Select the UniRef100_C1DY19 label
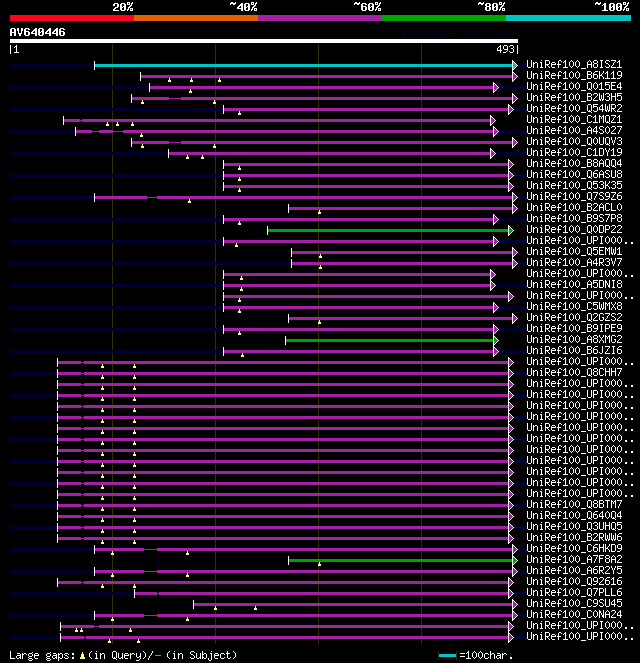 coord(574,152)
